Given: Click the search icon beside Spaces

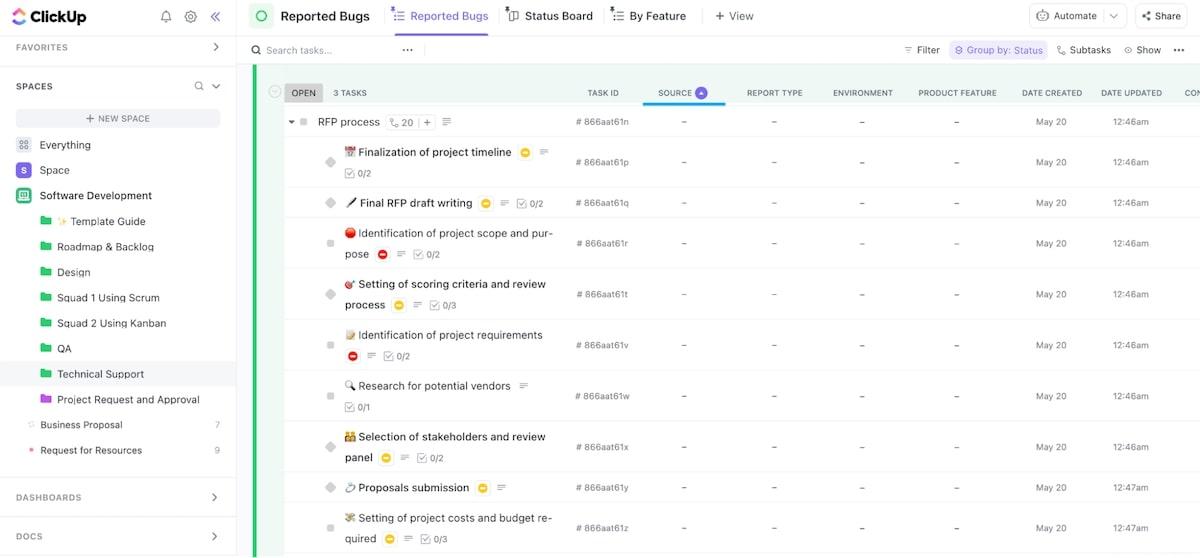Looking at the screenshot, I should point(199,87).
